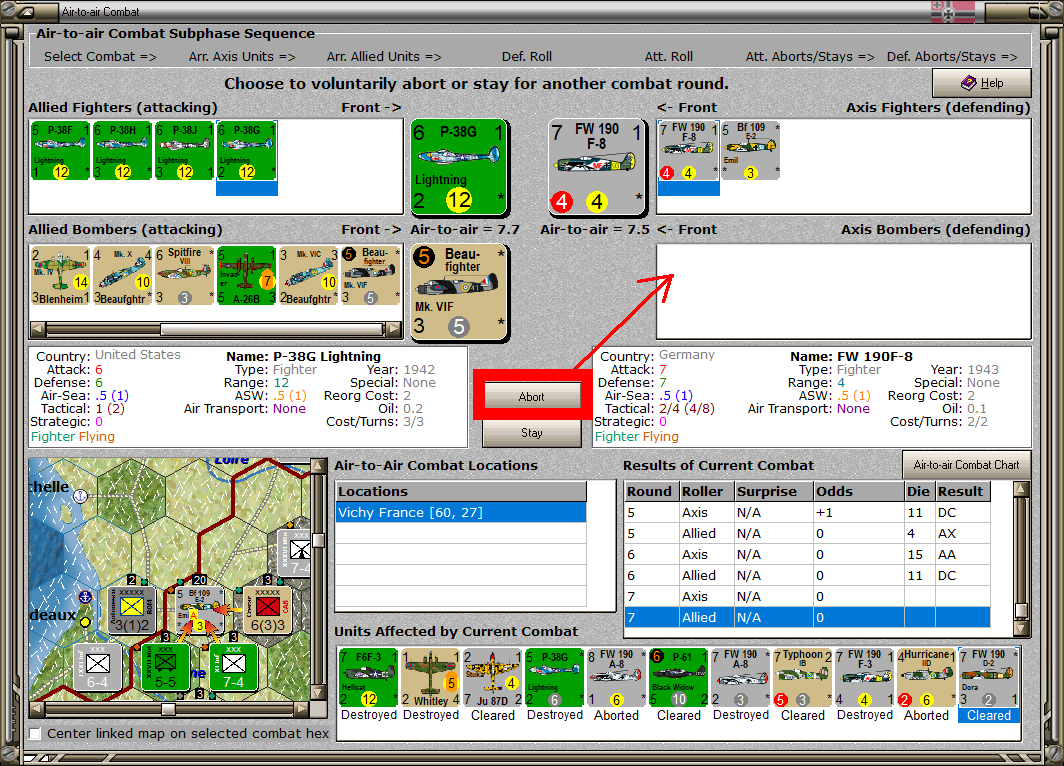Click the large front FW 190 F-8 counter
The height and width of the screenshot is (766, 1064).
click(x=596, y=167)
